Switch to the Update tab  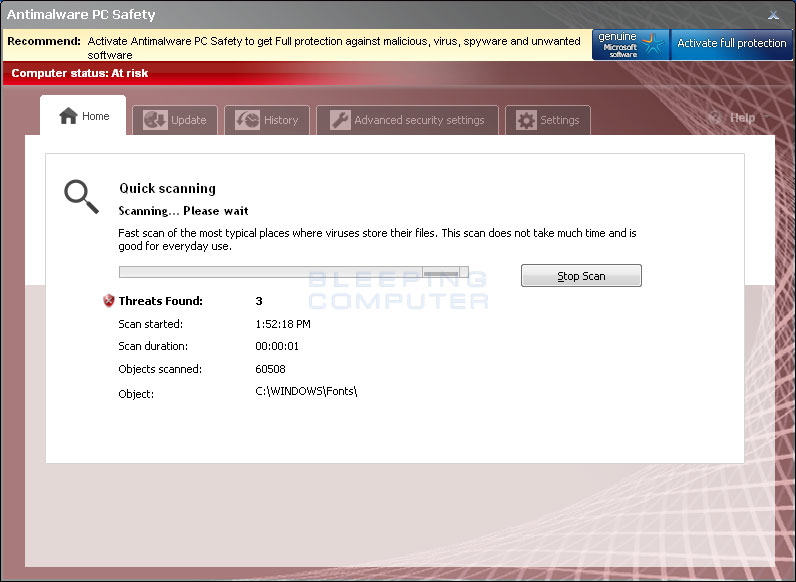175,120
